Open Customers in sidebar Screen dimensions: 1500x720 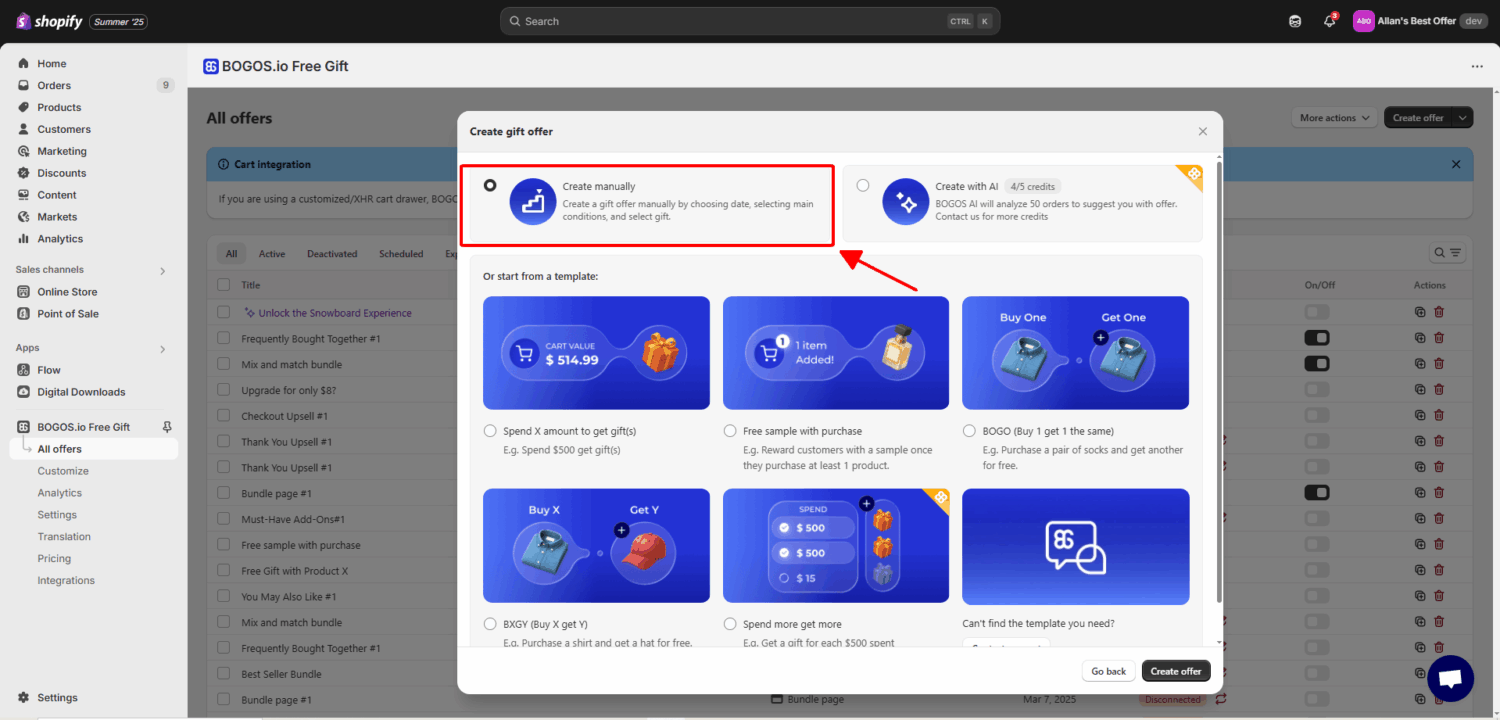point(64,130)
